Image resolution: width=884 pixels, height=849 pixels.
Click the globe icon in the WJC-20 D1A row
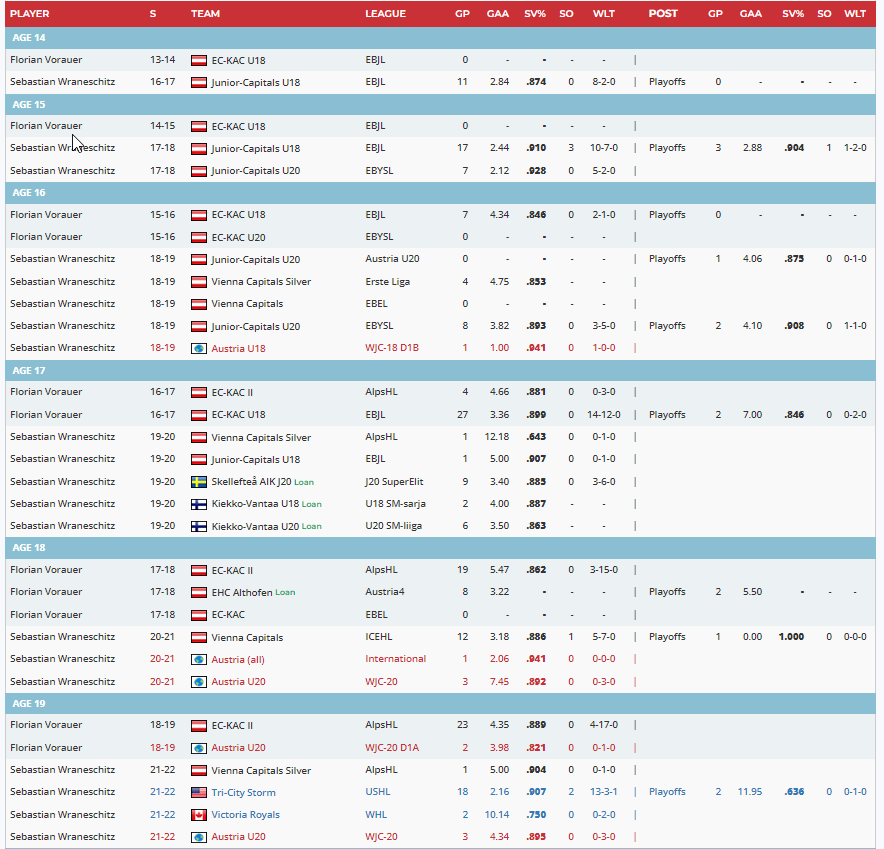click(198, 748)
